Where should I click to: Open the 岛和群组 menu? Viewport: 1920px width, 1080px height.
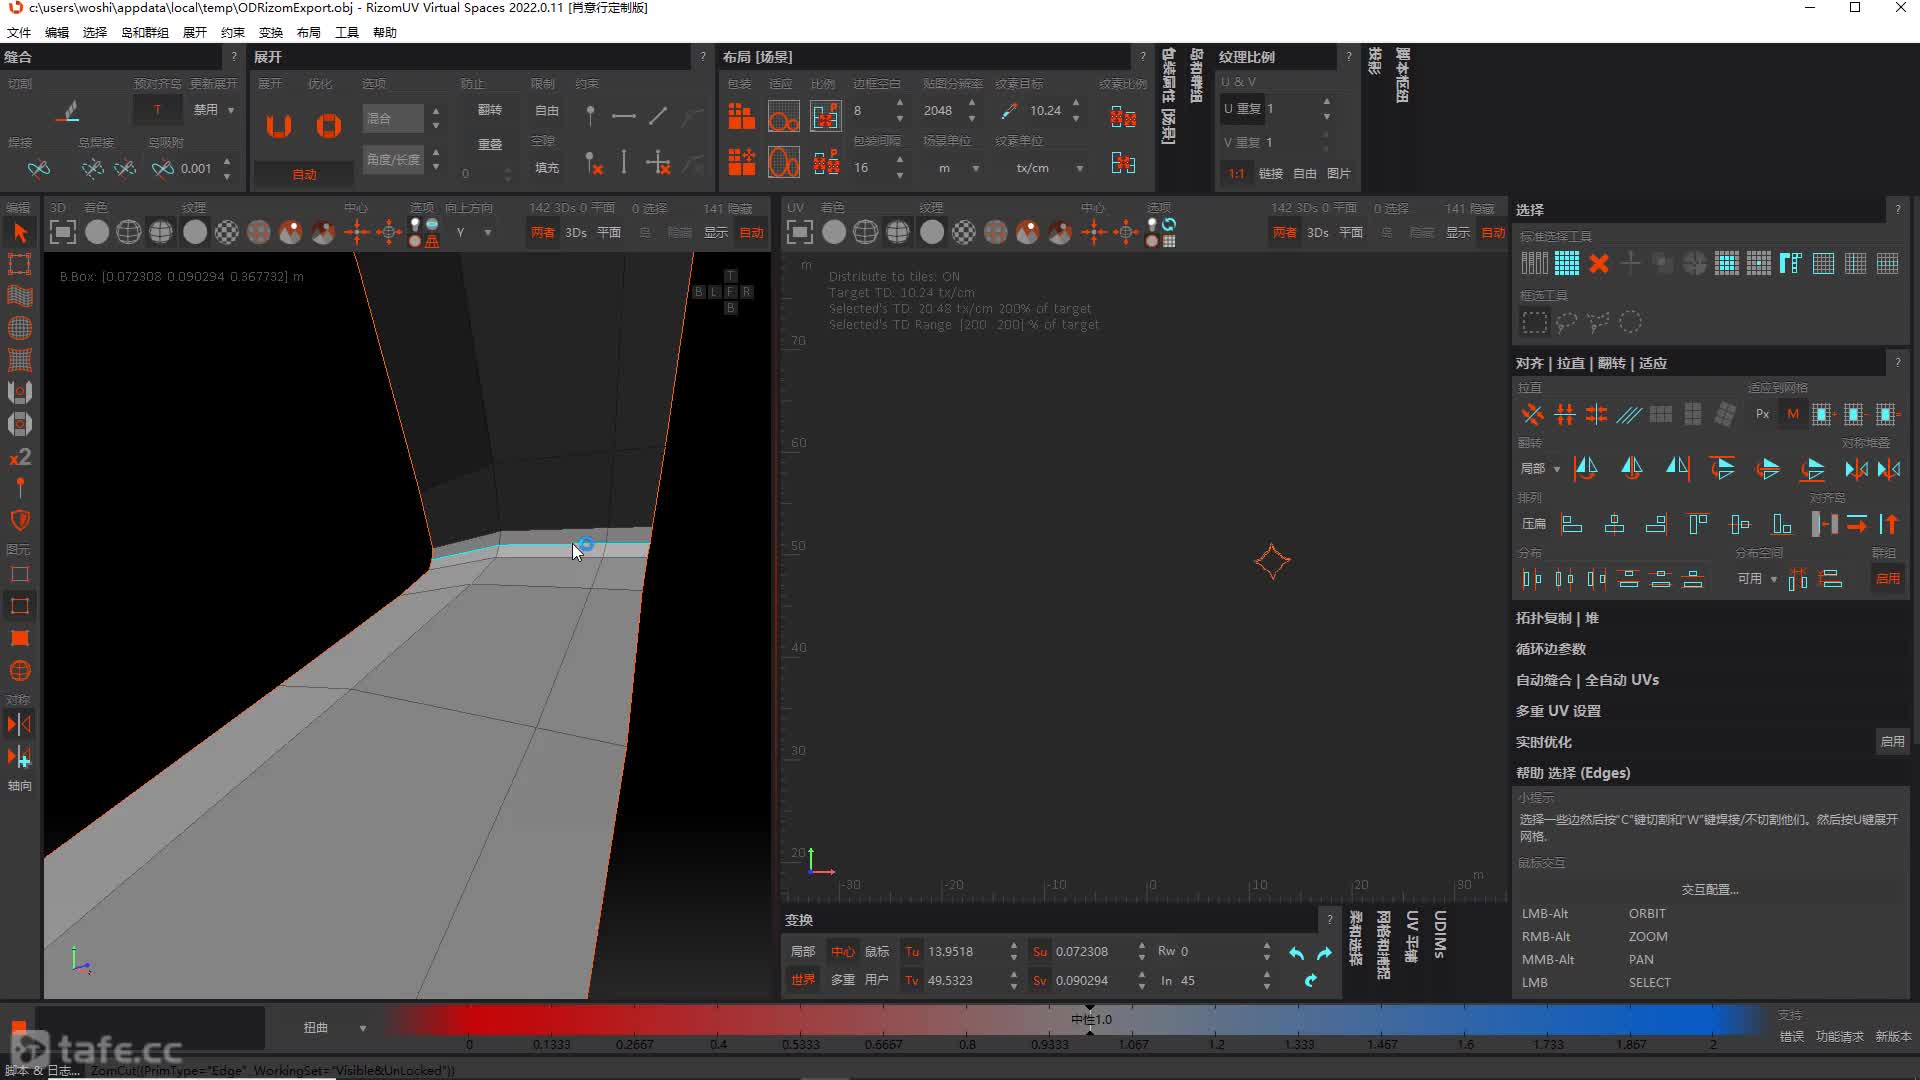145,32
